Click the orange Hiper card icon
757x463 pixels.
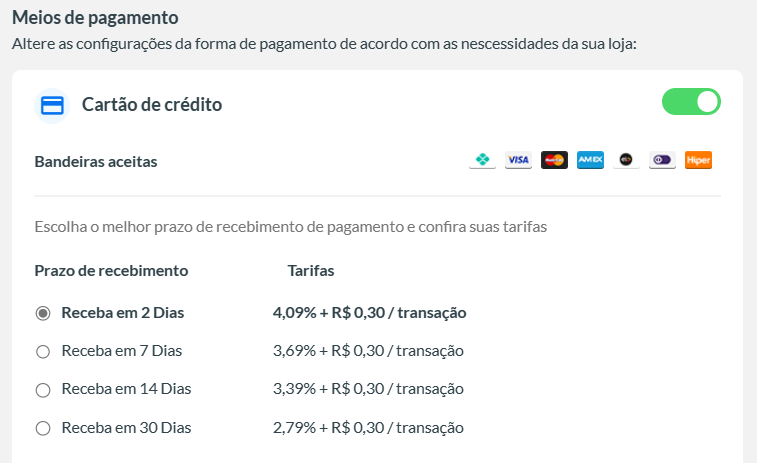point(698,160)
